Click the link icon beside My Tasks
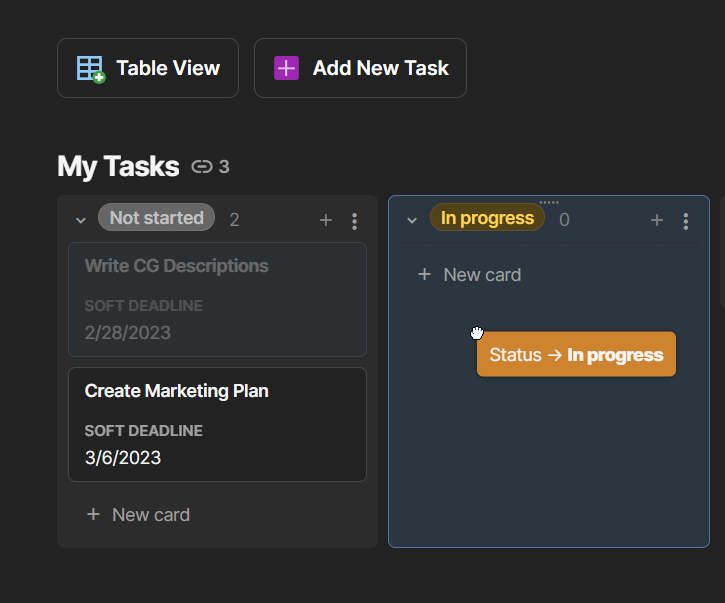The image size is (725, 603). coord(202,167)
